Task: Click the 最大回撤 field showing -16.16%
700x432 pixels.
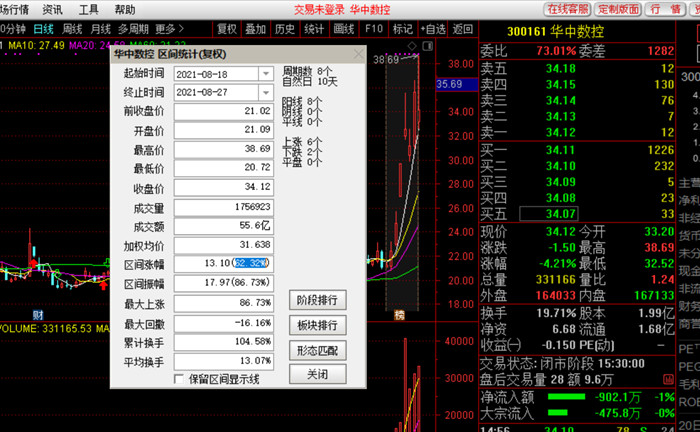Action: pos(224,323)
